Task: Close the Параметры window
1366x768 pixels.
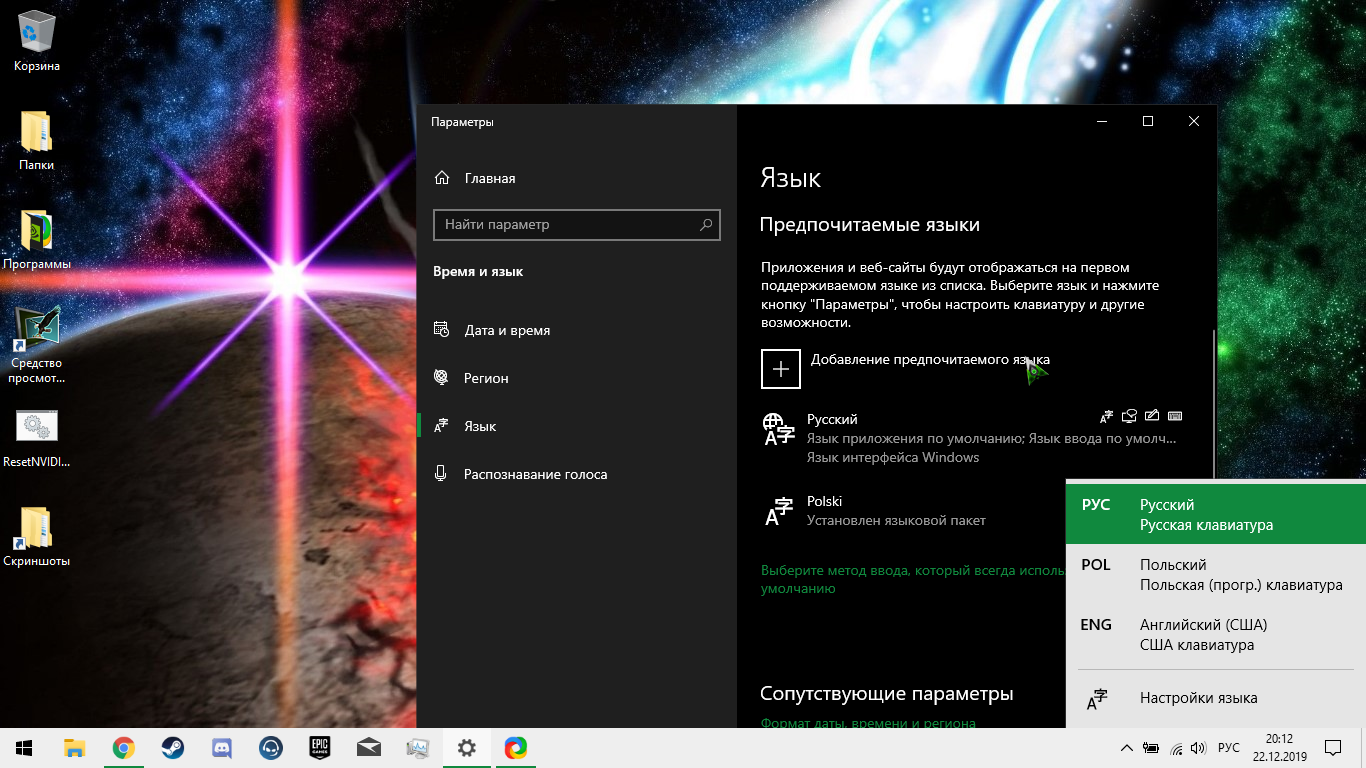Action: click(1194, 121)
